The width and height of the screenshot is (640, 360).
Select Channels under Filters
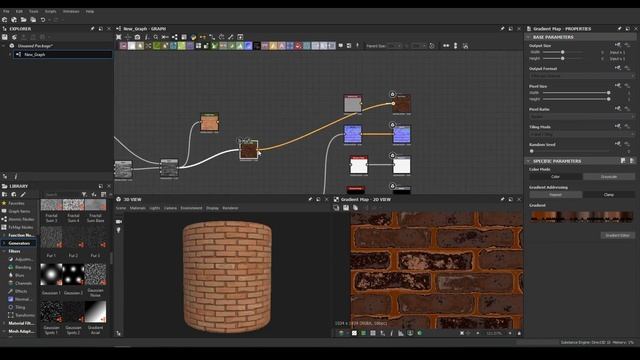(x=23, y=283)
